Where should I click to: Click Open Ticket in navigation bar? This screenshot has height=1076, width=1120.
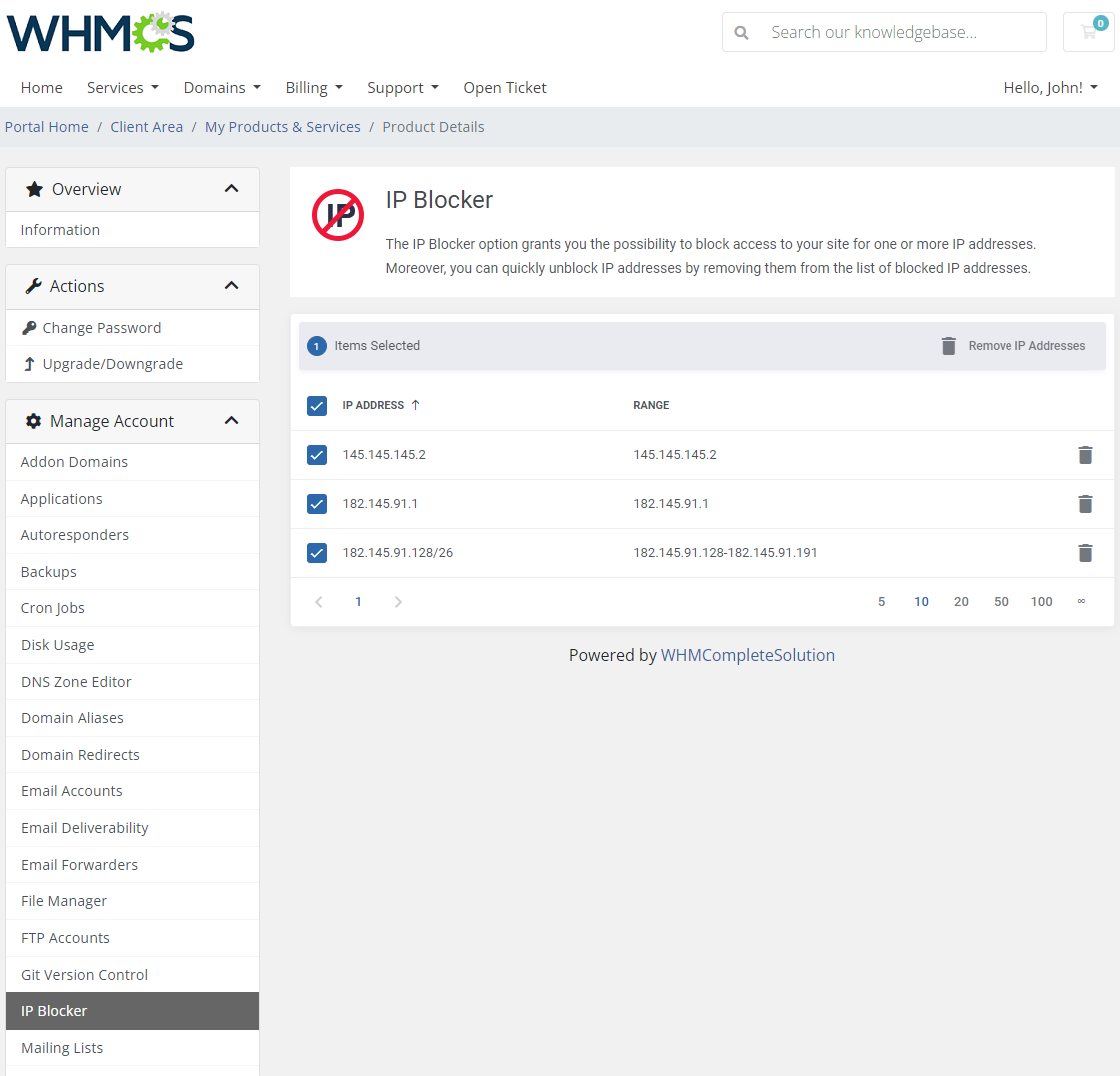click(505, 88)
